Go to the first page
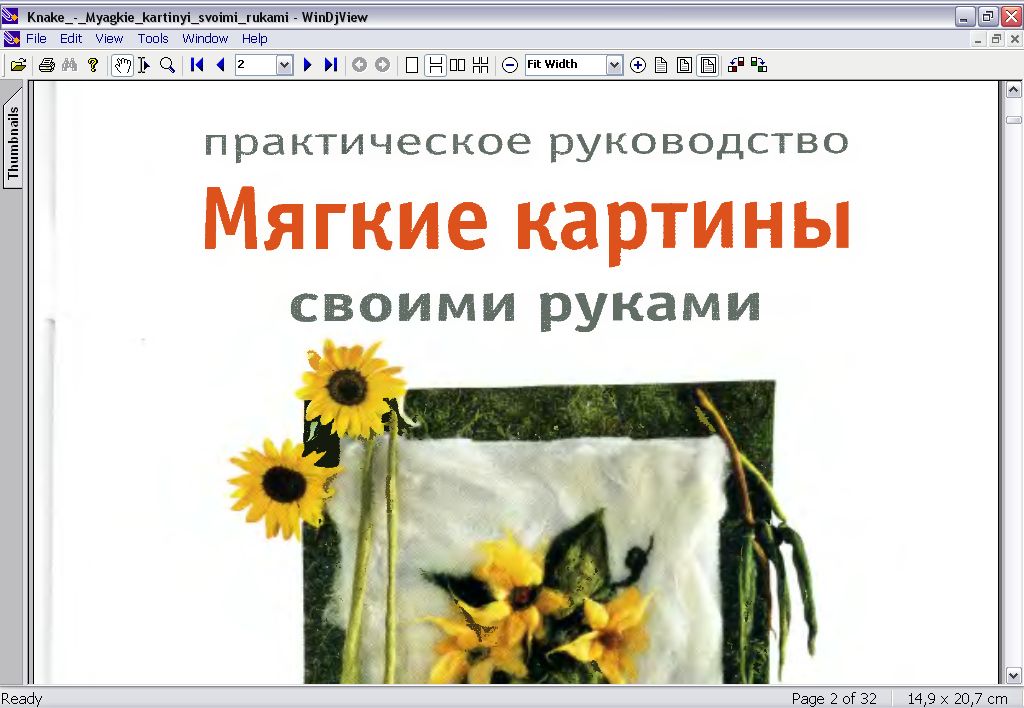The height and width of the screenshot is (708, 1024). point(197,65)
